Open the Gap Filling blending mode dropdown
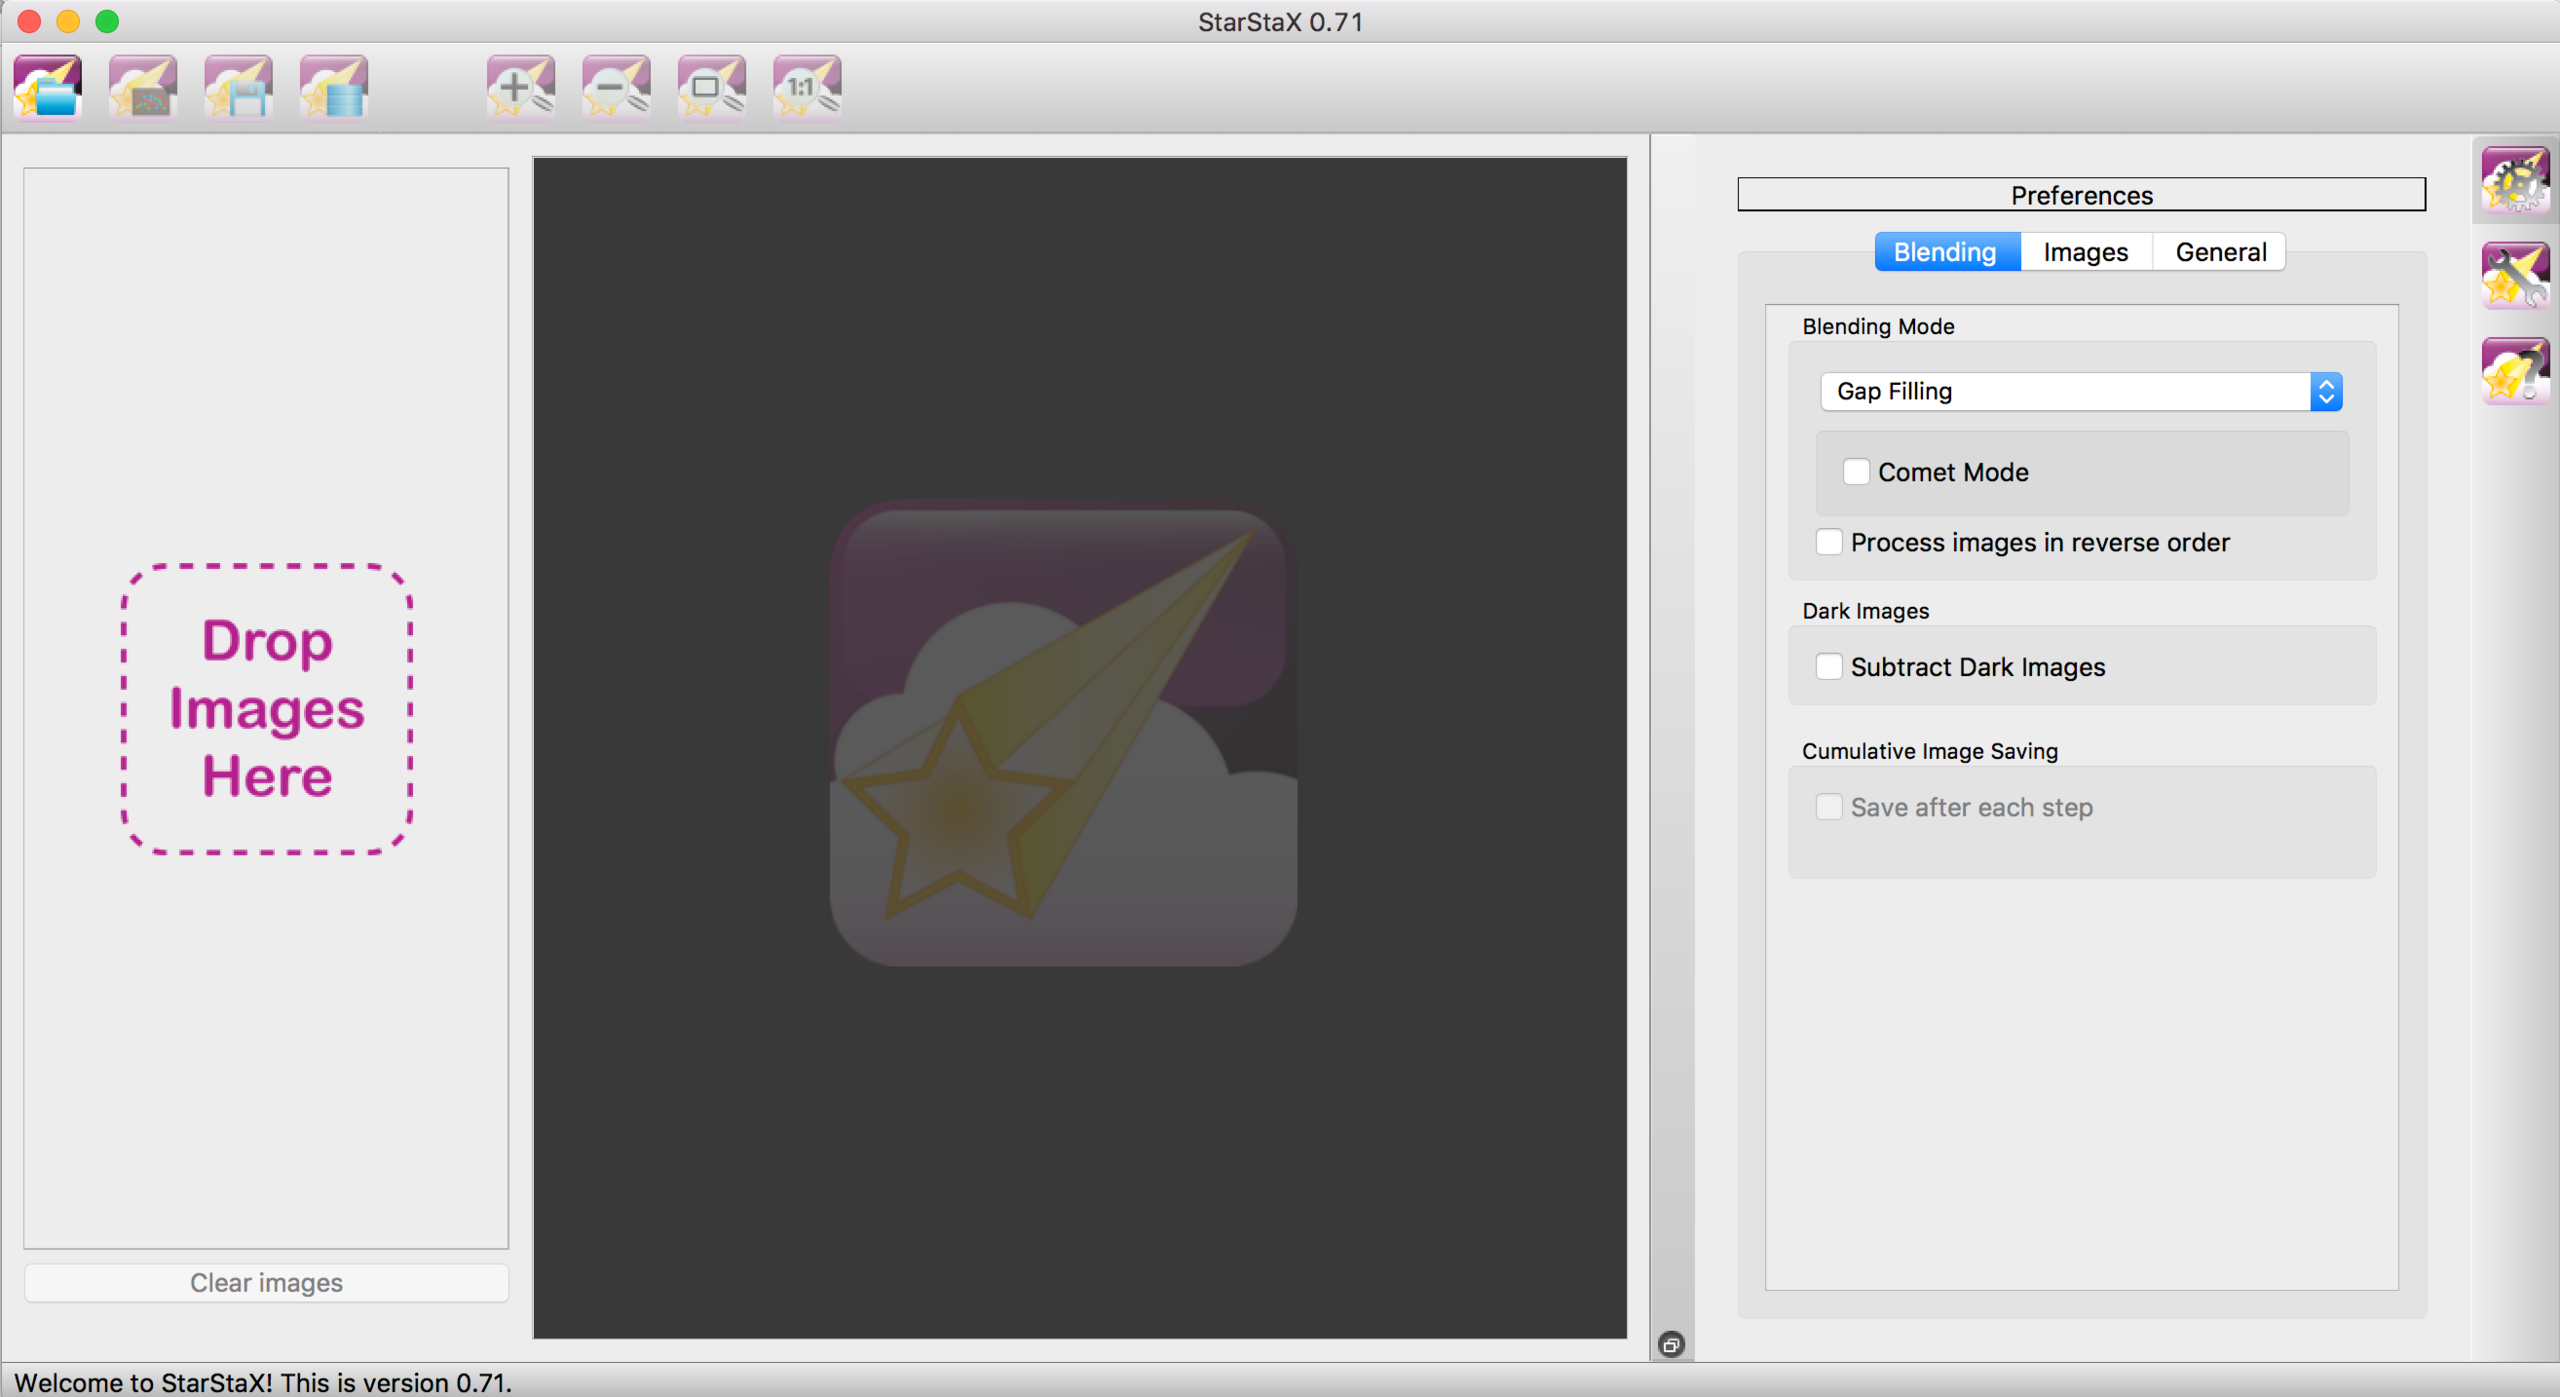The image size is (2560, 1397). (2080, 392)
